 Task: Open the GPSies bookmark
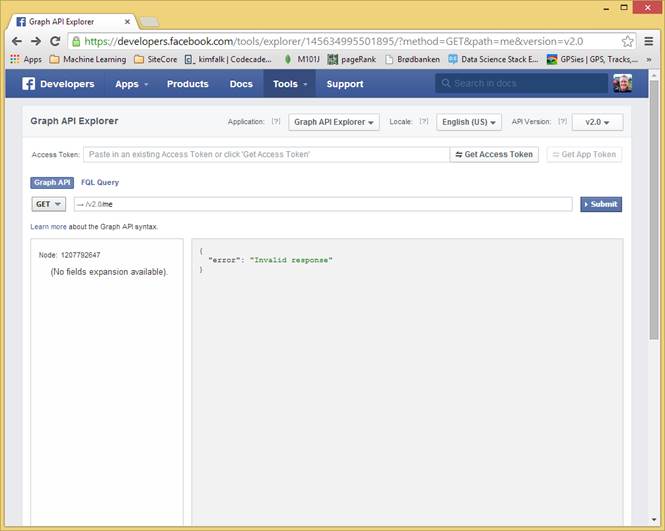592,59
